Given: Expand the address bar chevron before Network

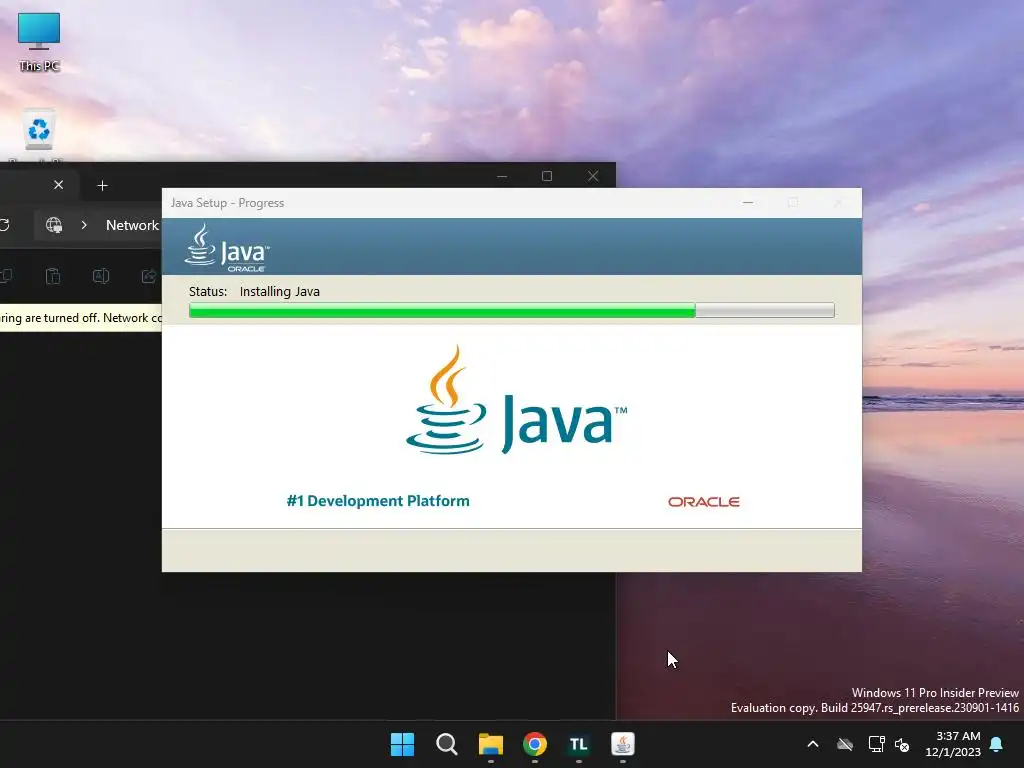Looking at the screenshot, I should click(x=84, y=225).
